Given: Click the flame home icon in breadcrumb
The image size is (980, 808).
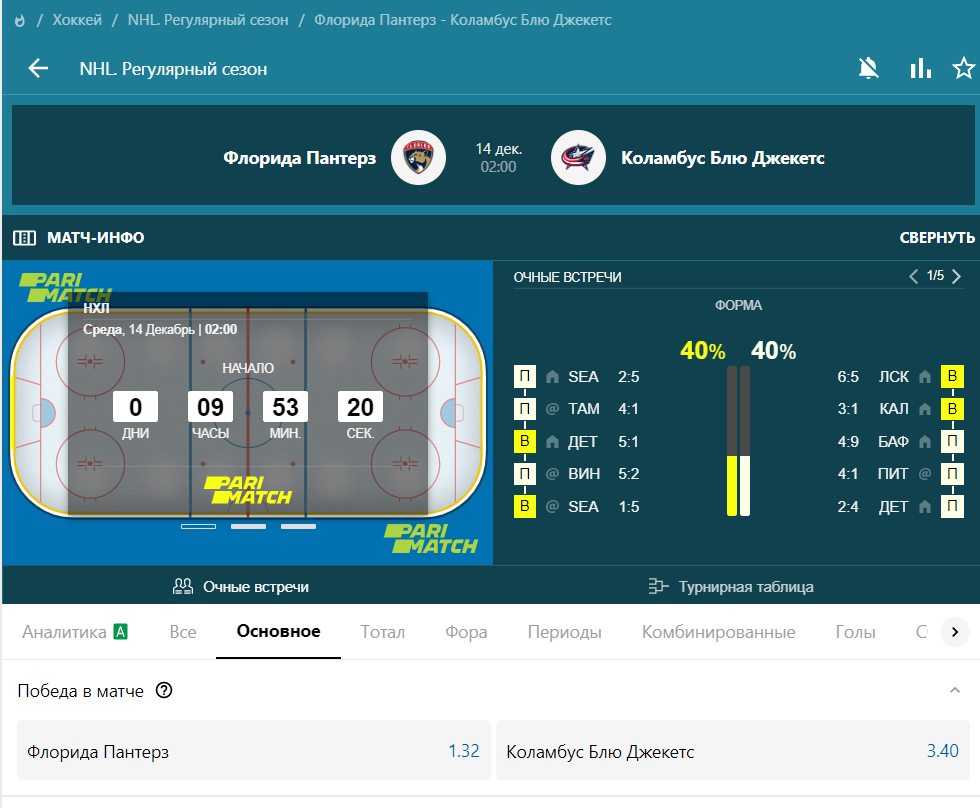Looking at the screenshot, I should 19,21.
